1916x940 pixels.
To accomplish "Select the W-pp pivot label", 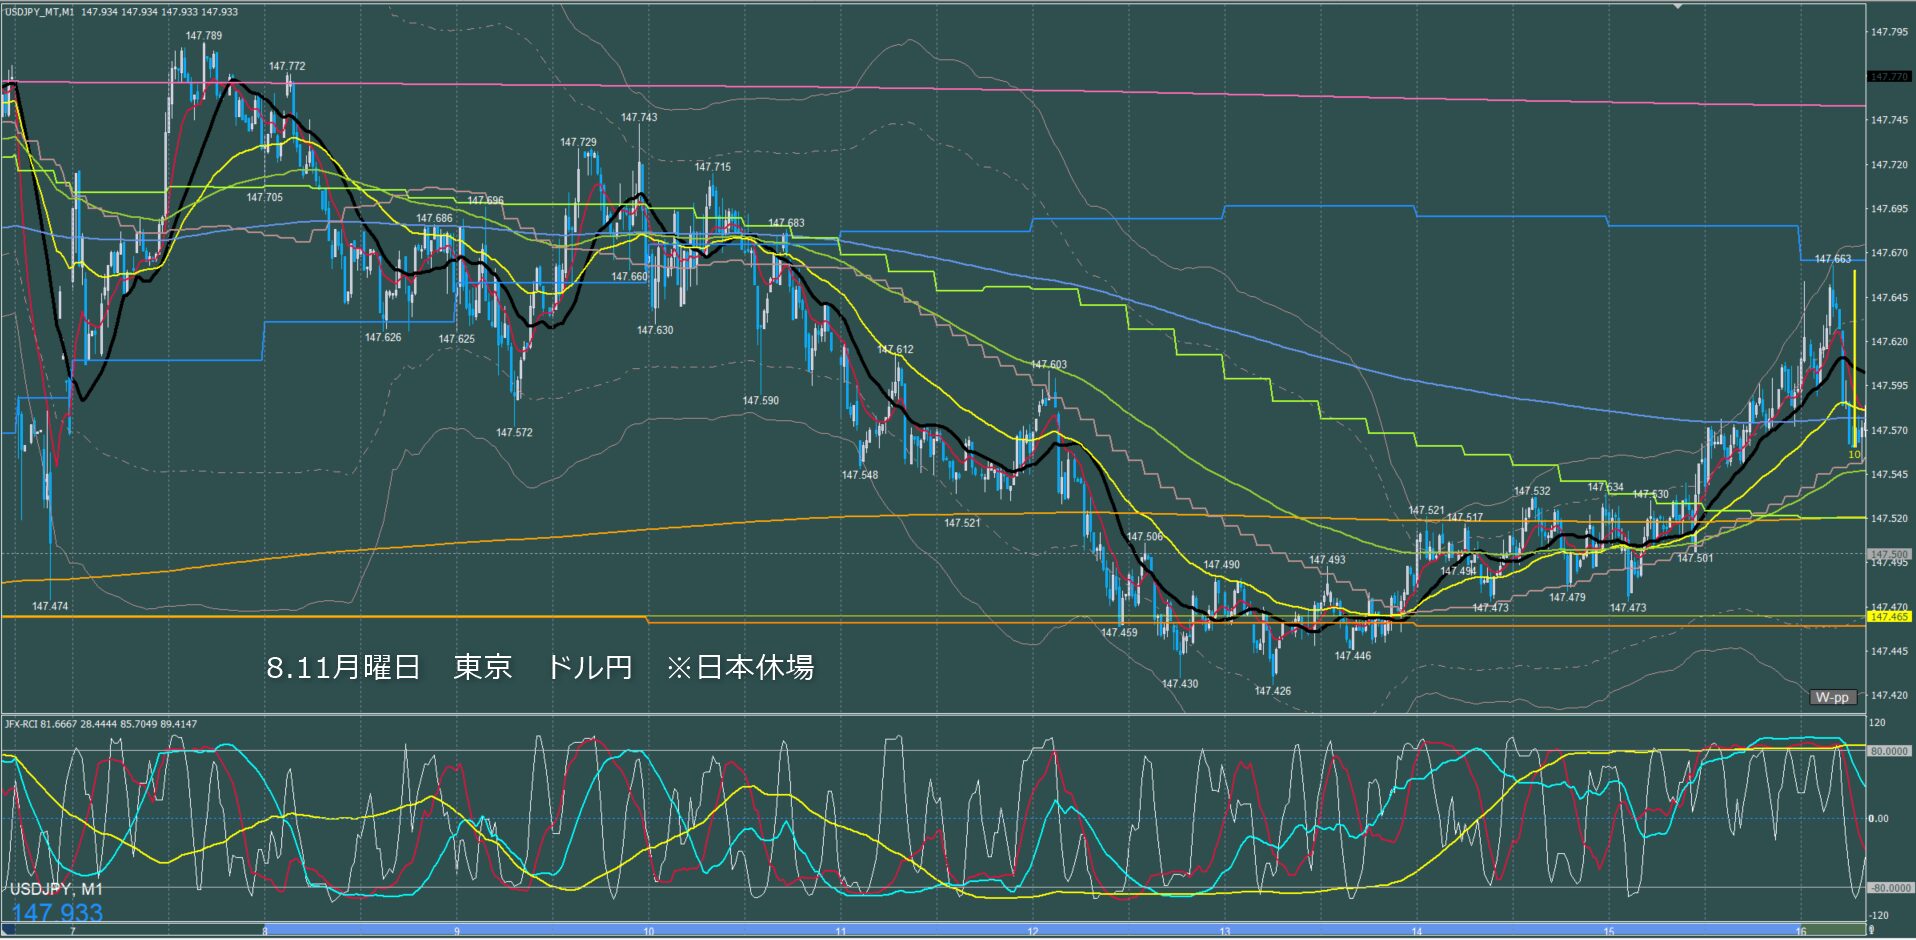I will coord(1832,697).
